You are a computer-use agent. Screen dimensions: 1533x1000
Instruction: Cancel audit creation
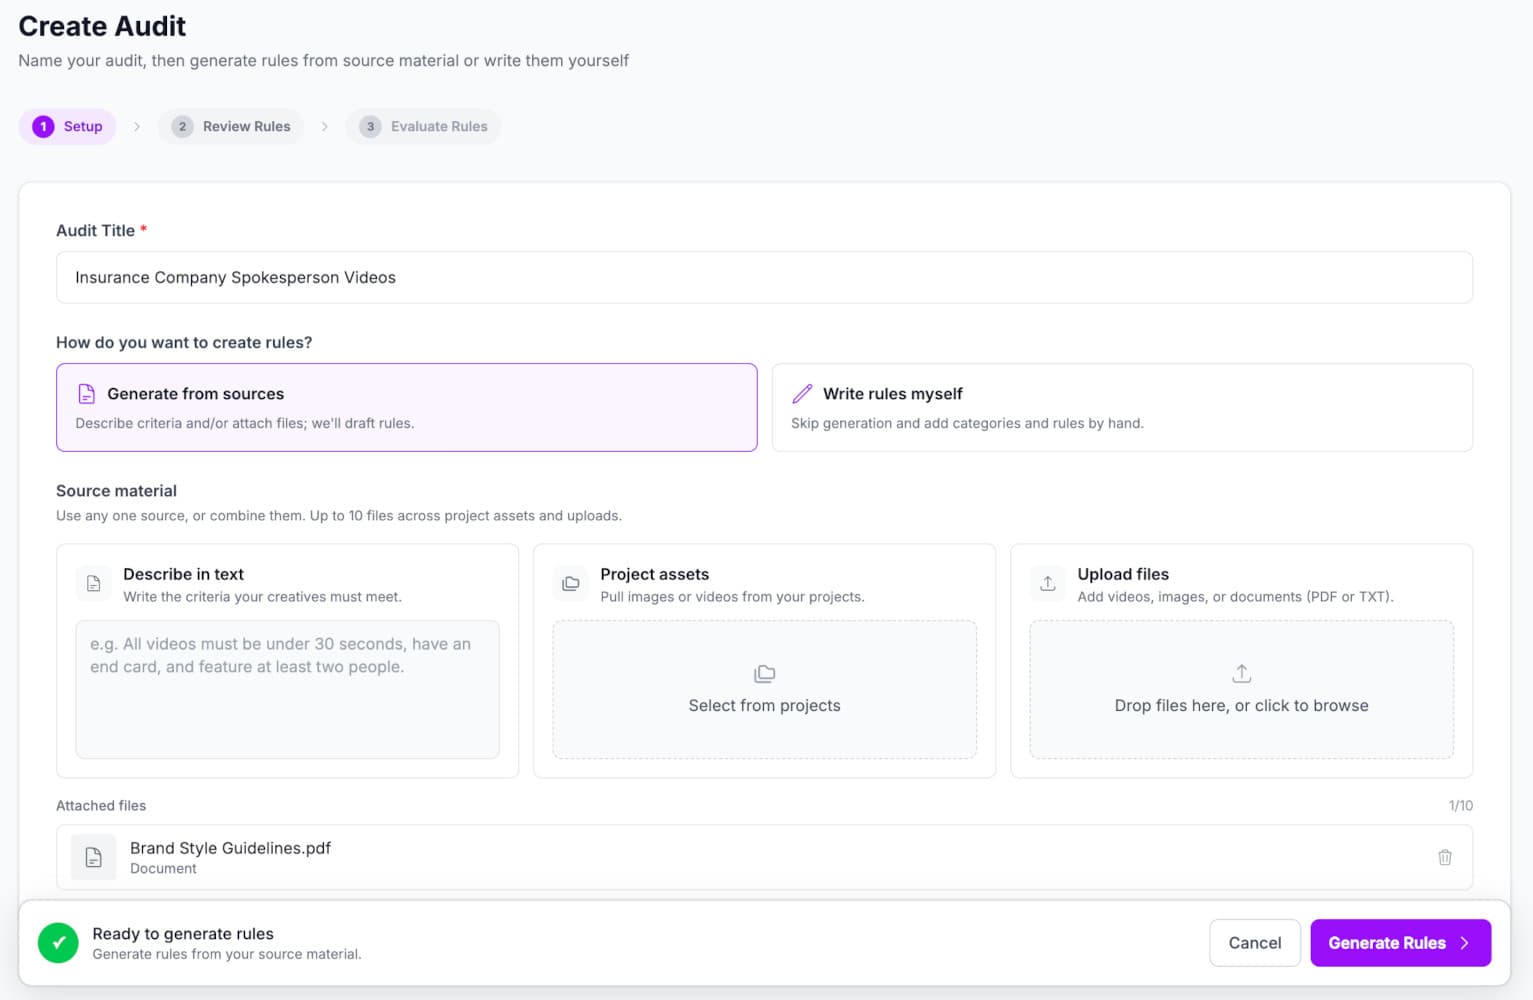[x=1255, y=943]
